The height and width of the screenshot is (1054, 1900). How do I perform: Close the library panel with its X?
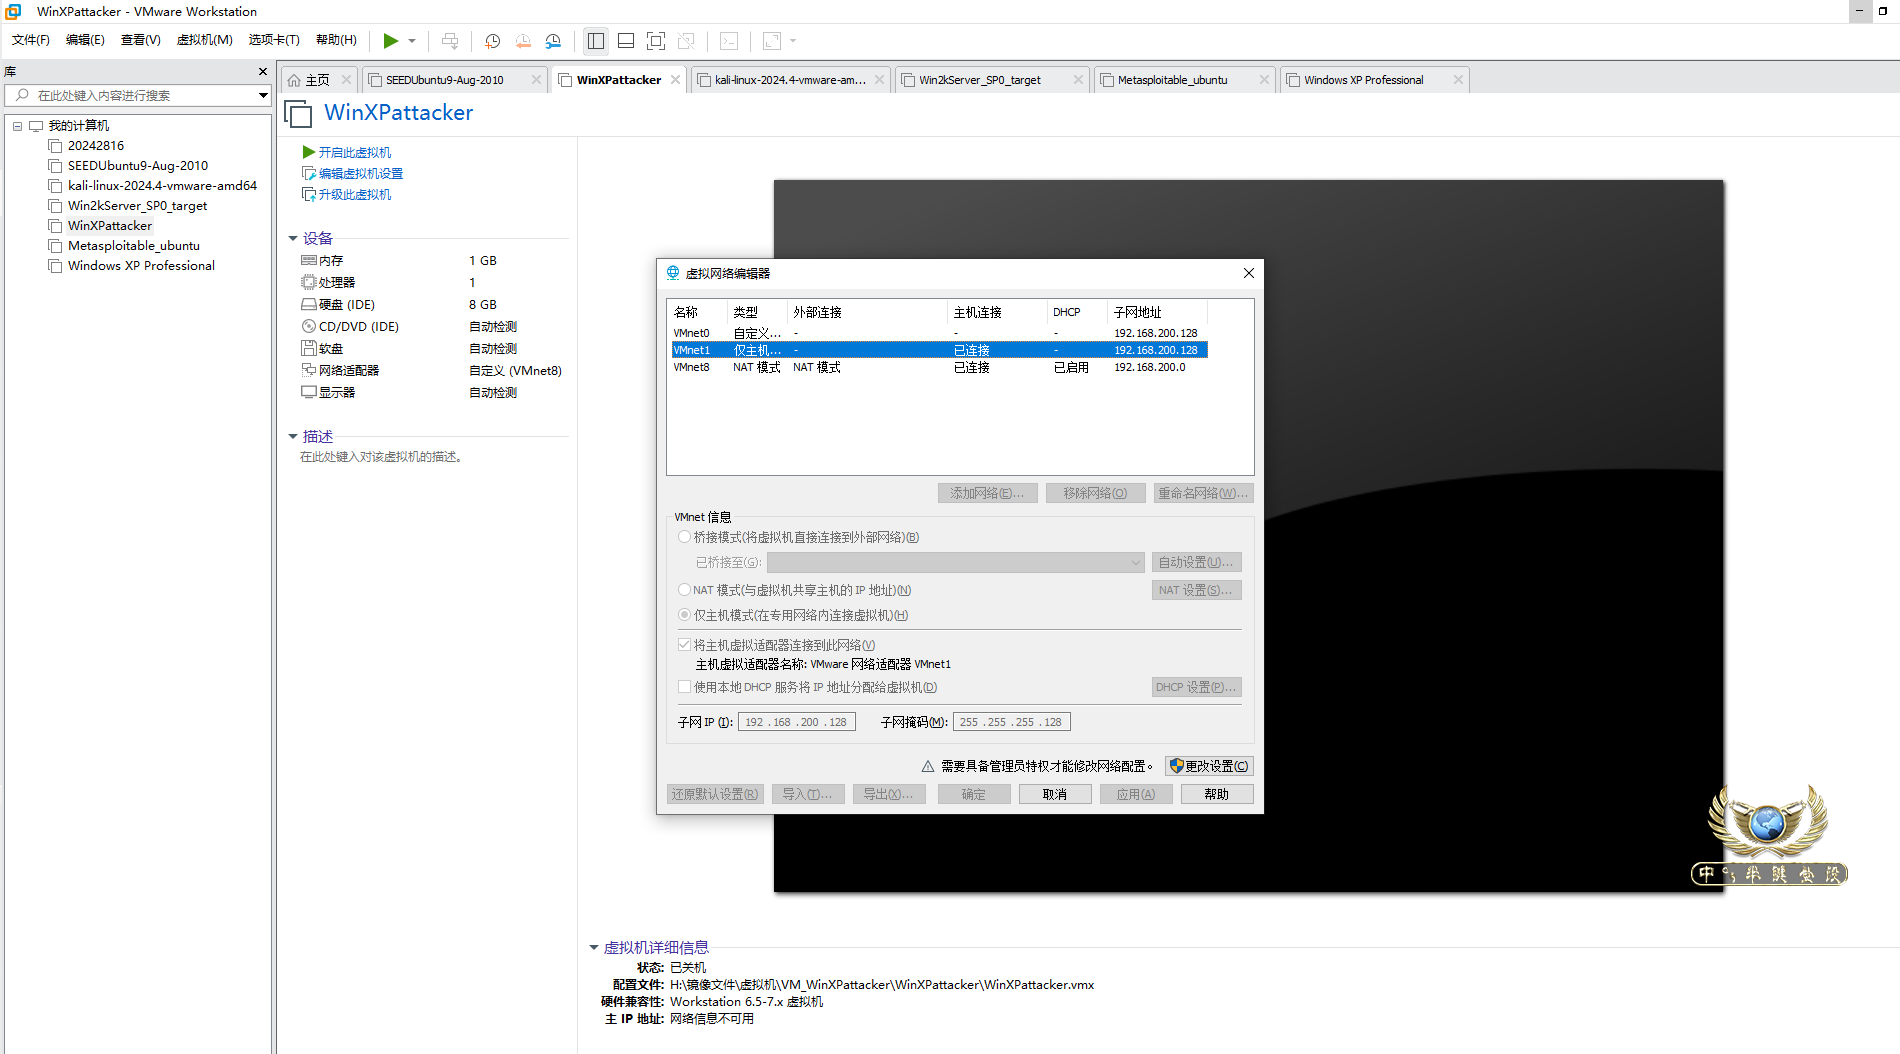263,72
